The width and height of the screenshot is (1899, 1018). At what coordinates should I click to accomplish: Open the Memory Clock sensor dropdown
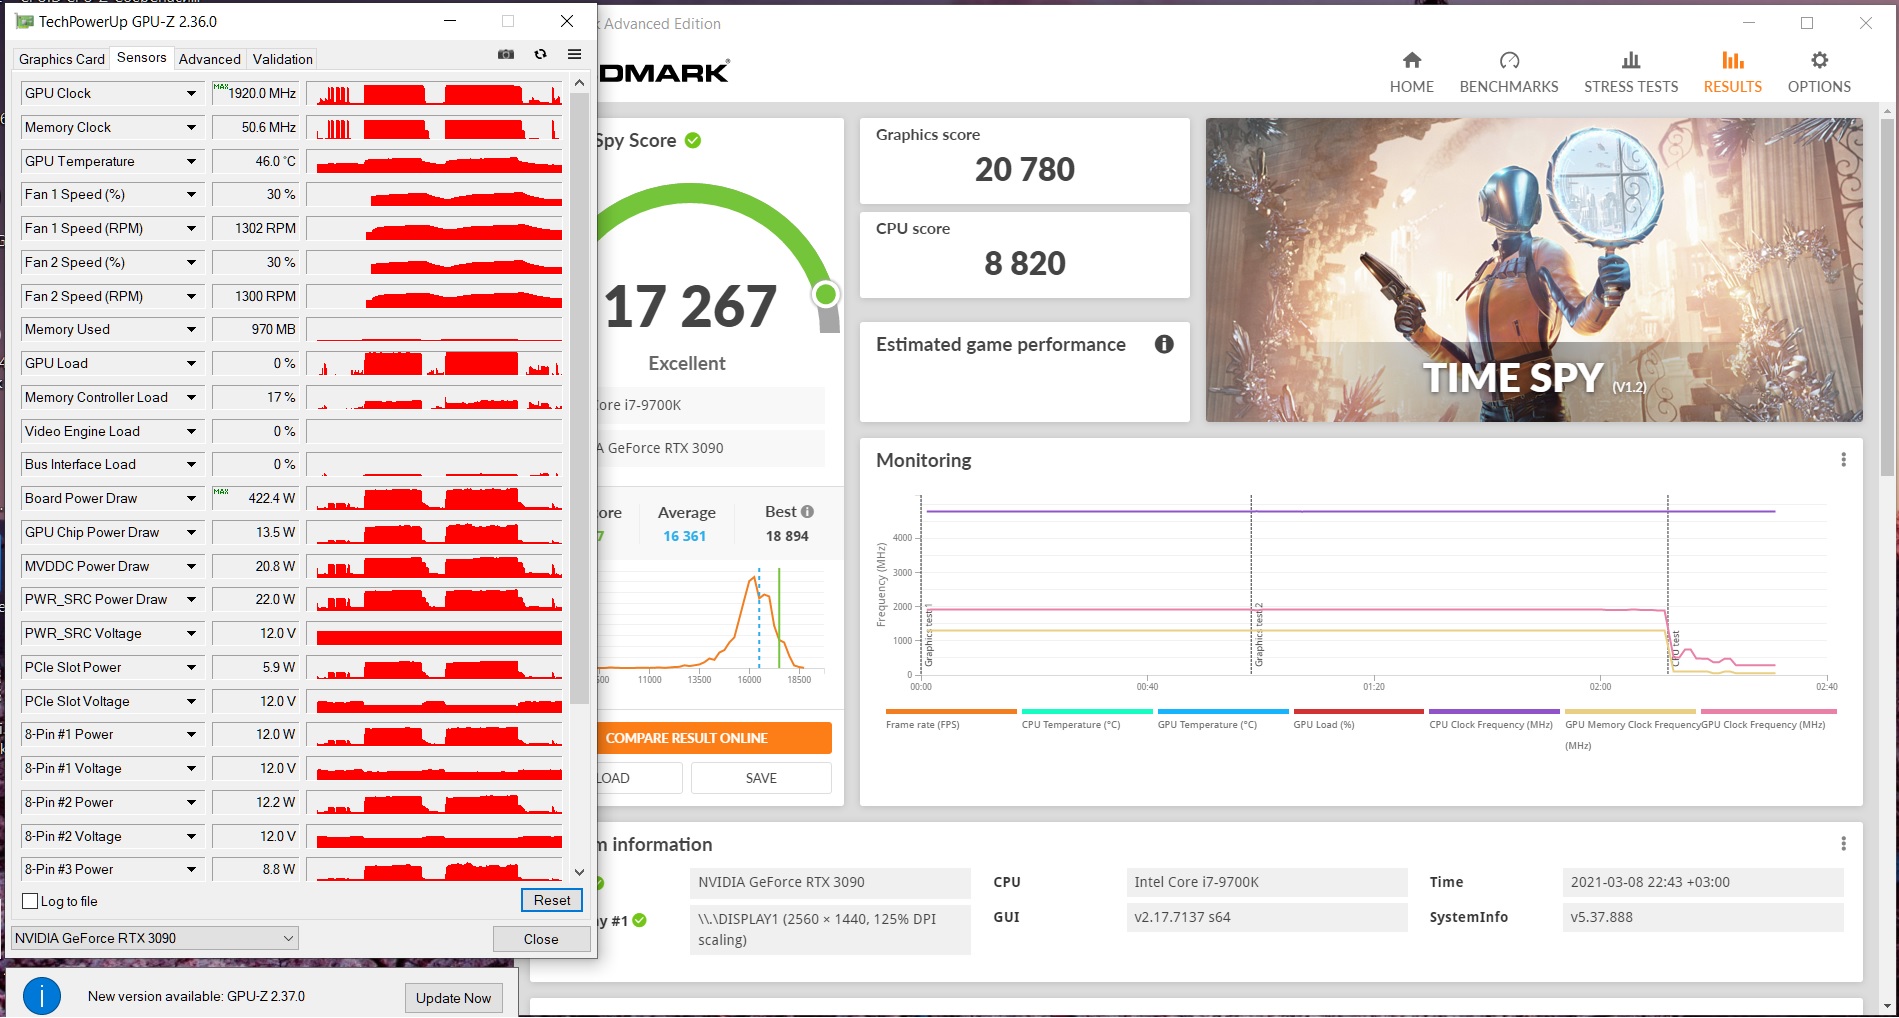pyautogui.click(x=191, y=128)
